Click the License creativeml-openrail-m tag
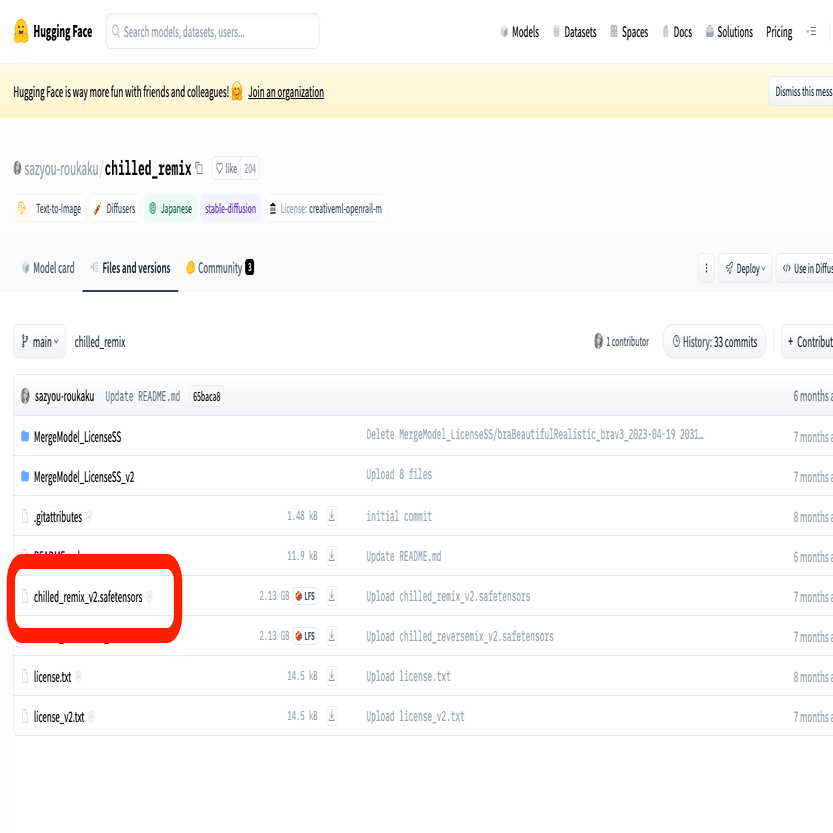The width and height of the screenshot is (833, 833). (325, 208)
